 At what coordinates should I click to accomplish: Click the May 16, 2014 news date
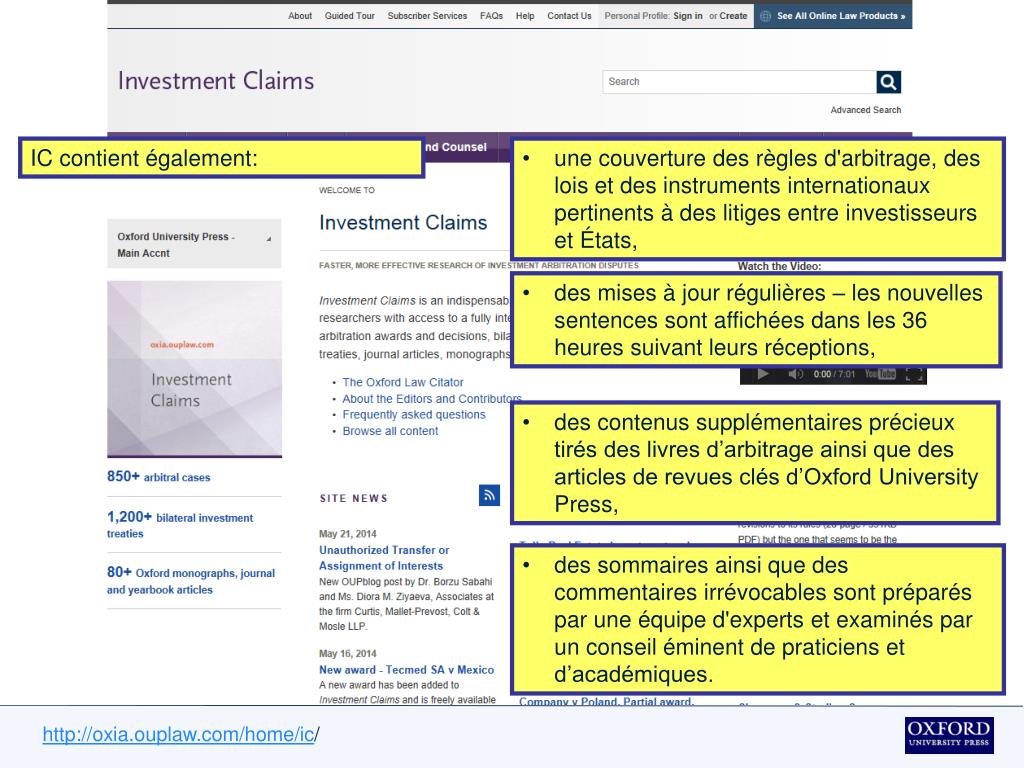[347, 653]
